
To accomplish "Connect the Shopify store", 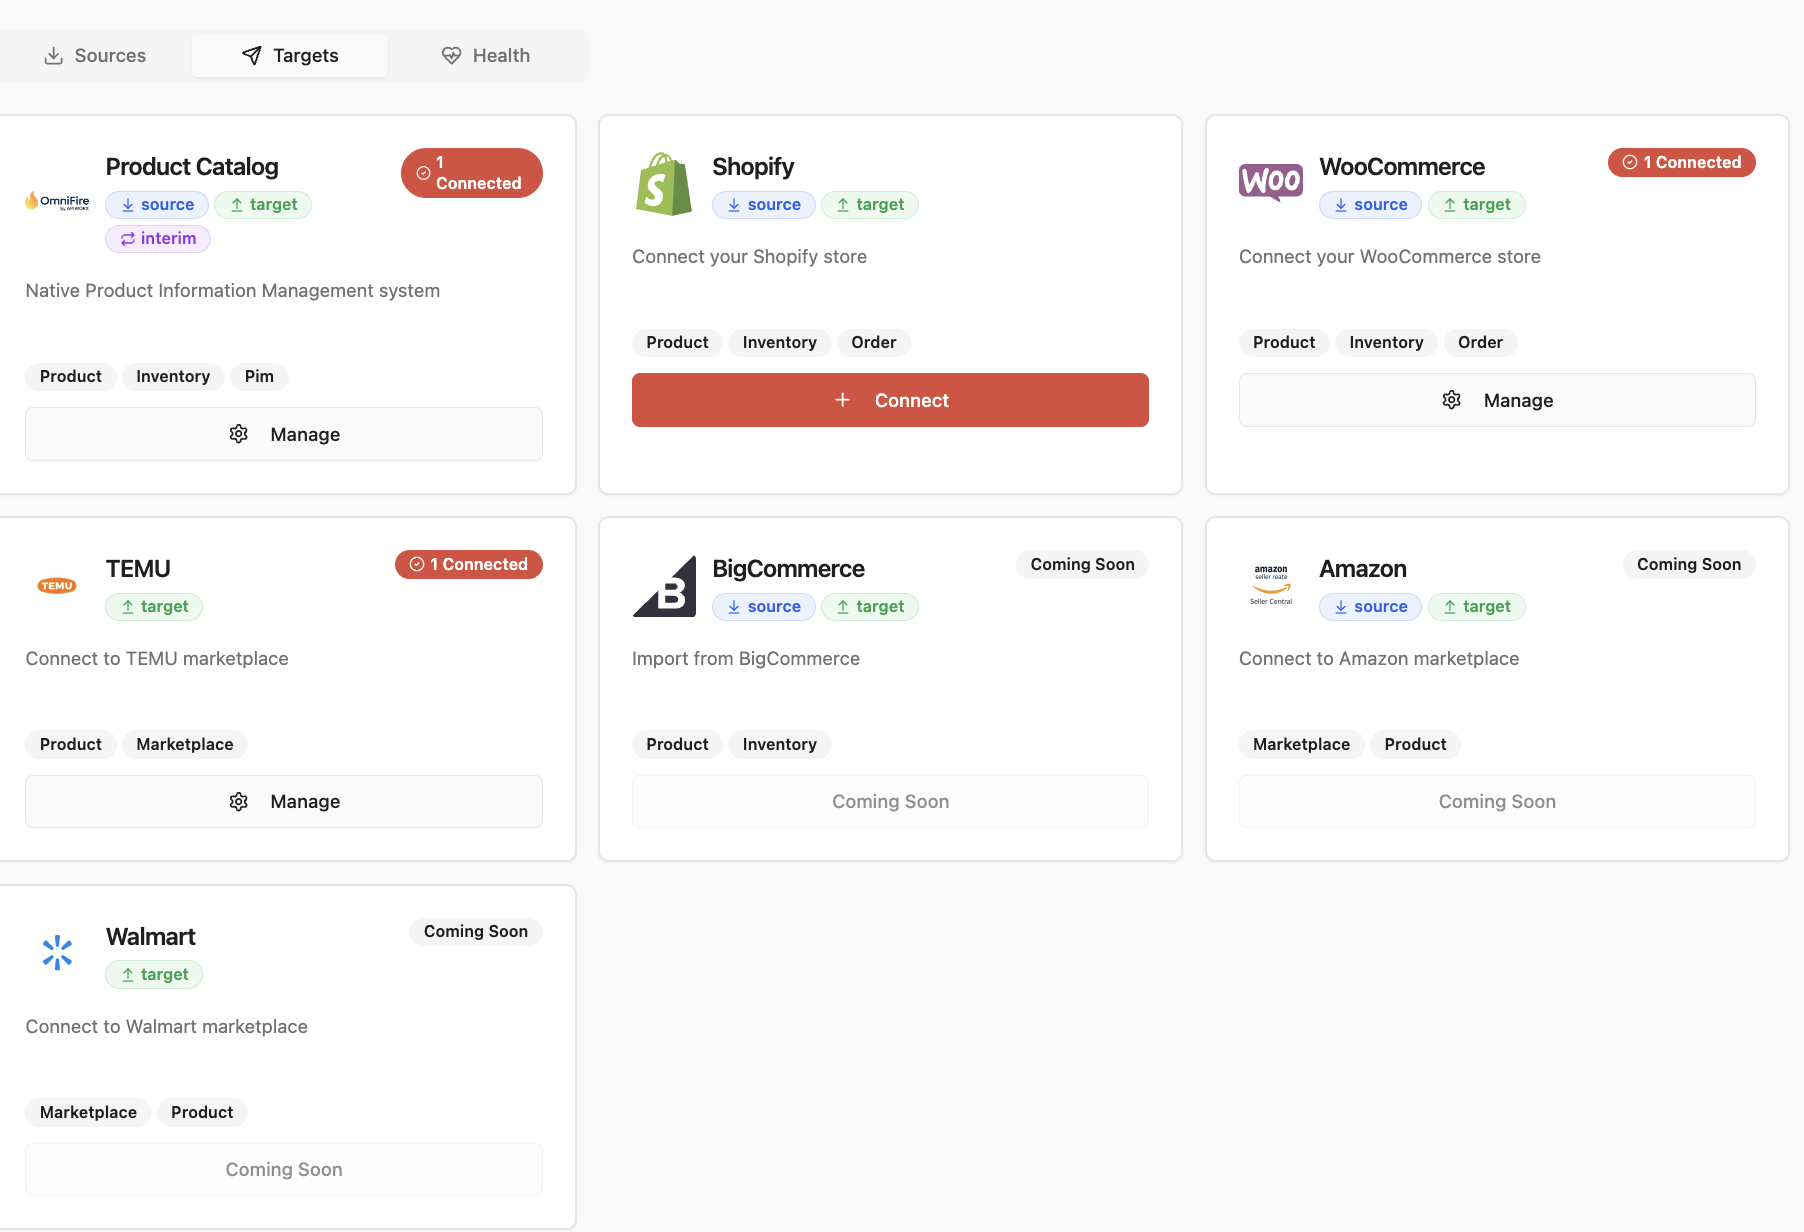I will point(889,399).
